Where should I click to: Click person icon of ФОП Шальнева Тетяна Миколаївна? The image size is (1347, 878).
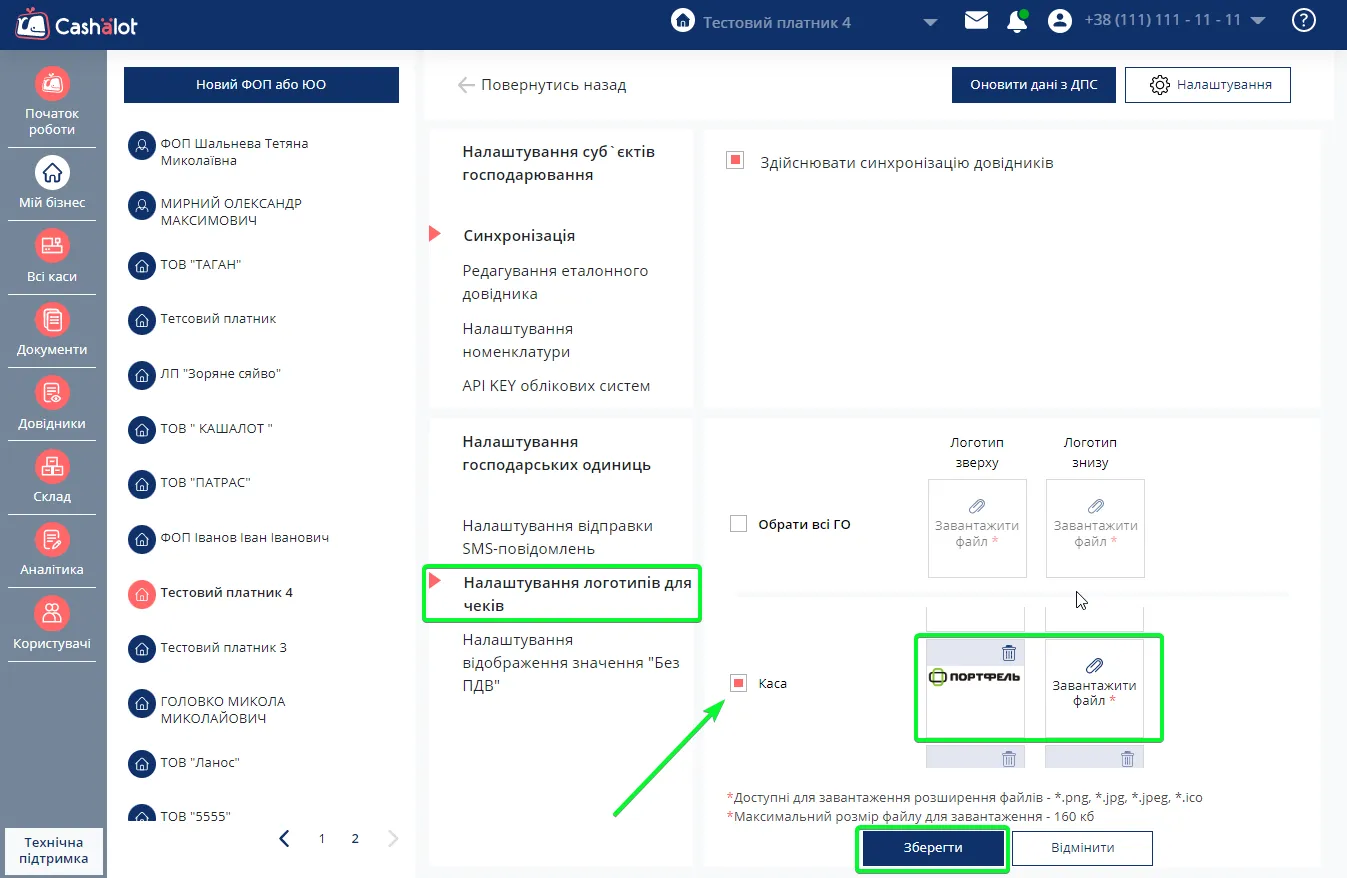(x=141, y=148)
